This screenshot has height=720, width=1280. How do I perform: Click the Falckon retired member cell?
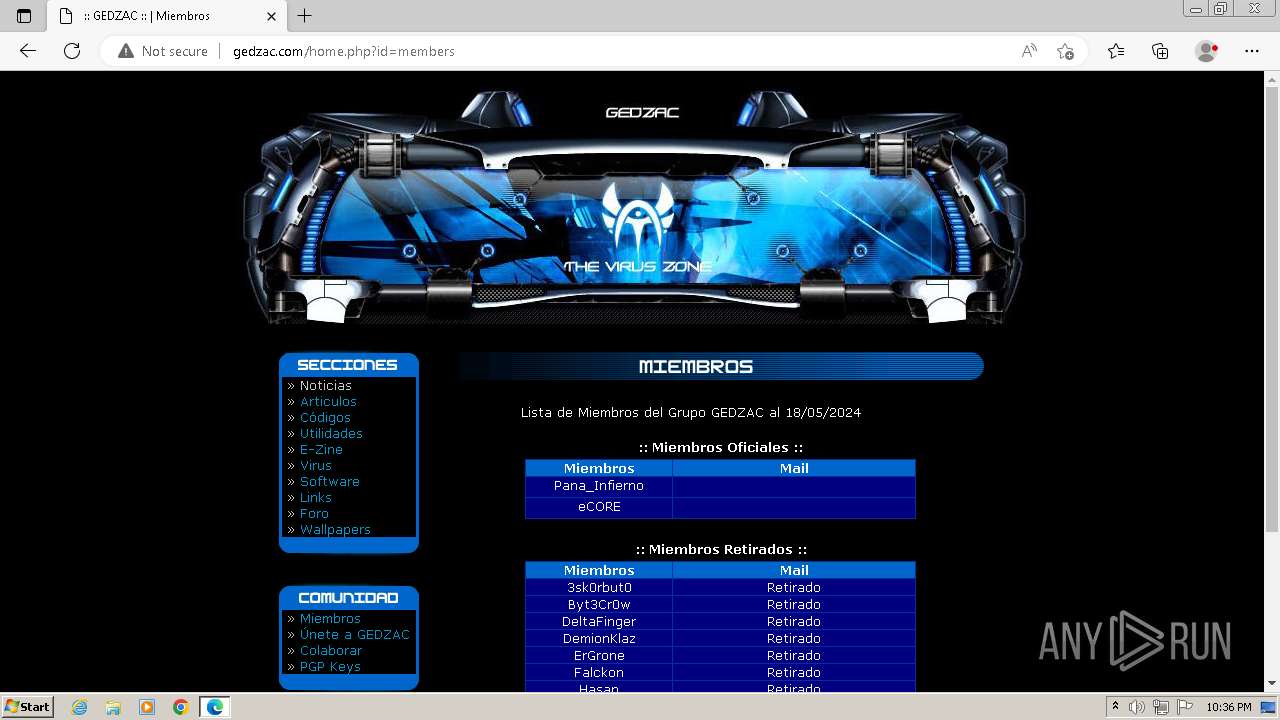coord(598,673)
